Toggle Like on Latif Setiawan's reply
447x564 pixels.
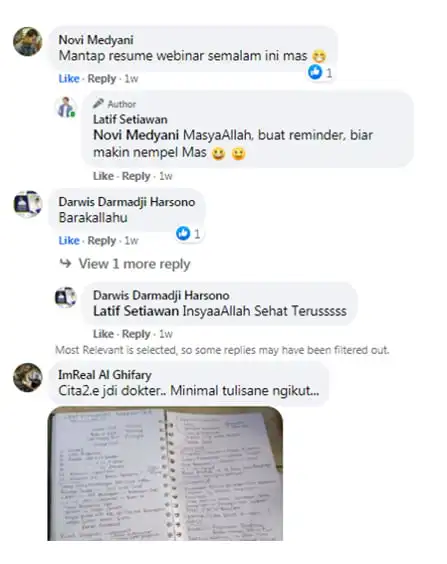point(103,176)
